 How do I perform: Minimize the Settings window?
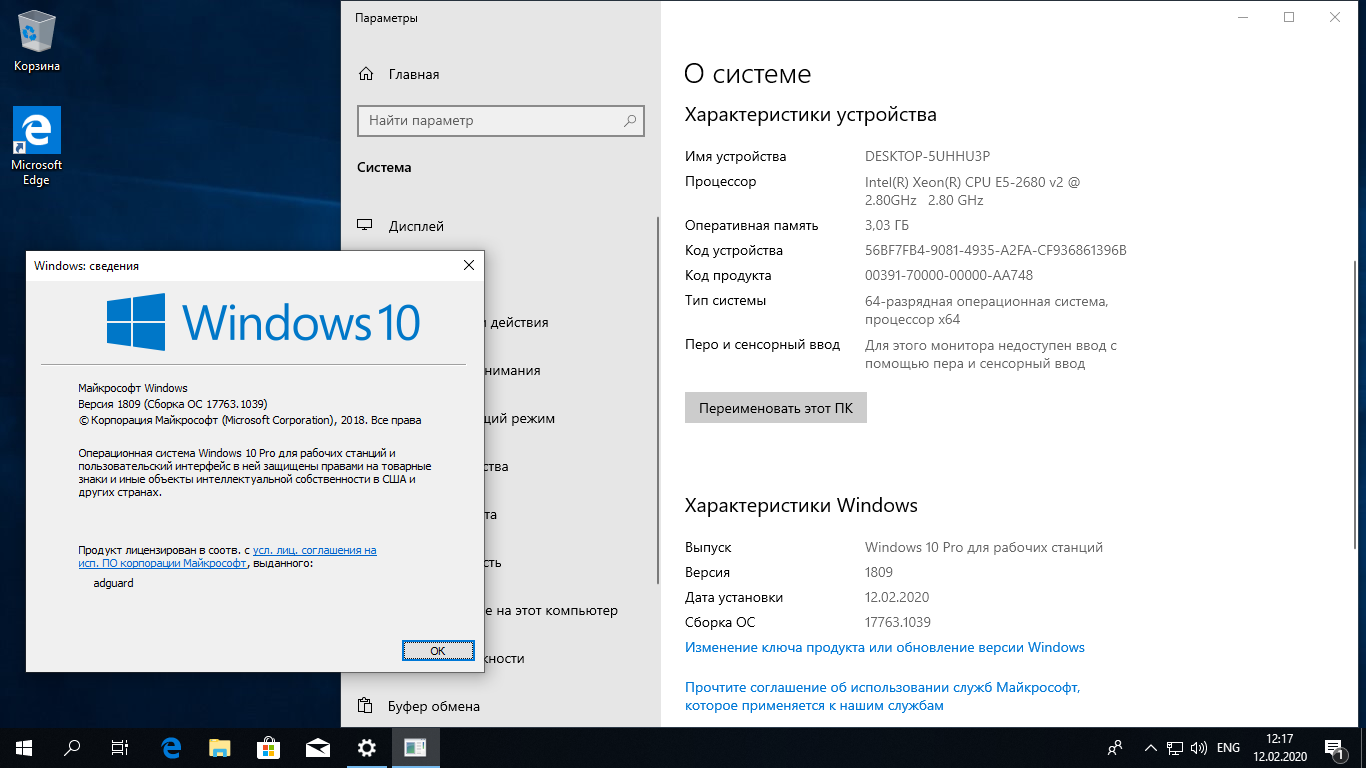[1243, 17]
